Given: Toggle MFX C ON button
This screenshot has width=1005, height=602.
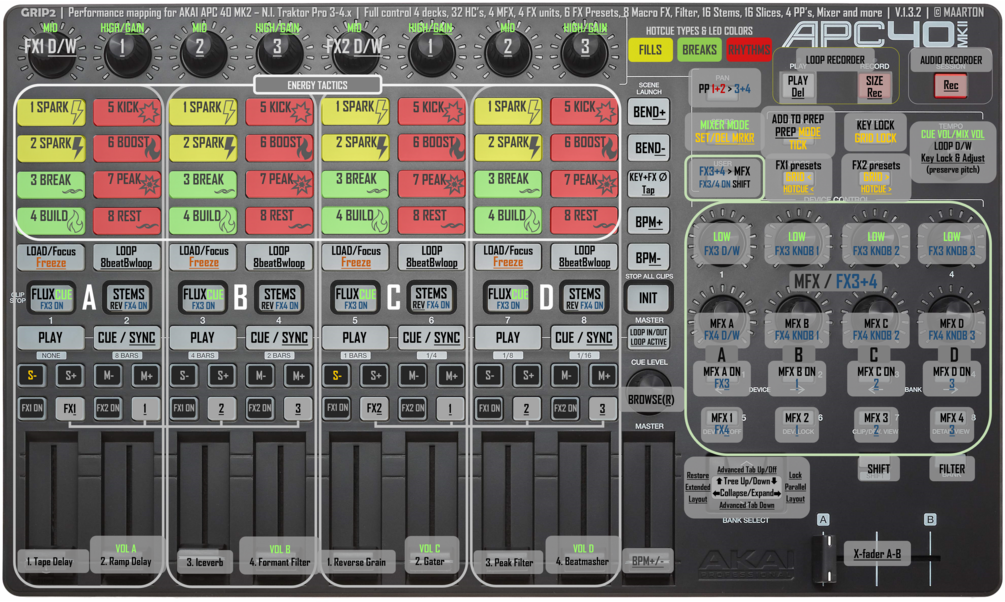Looking at the screenshot, I should [876, 377].
